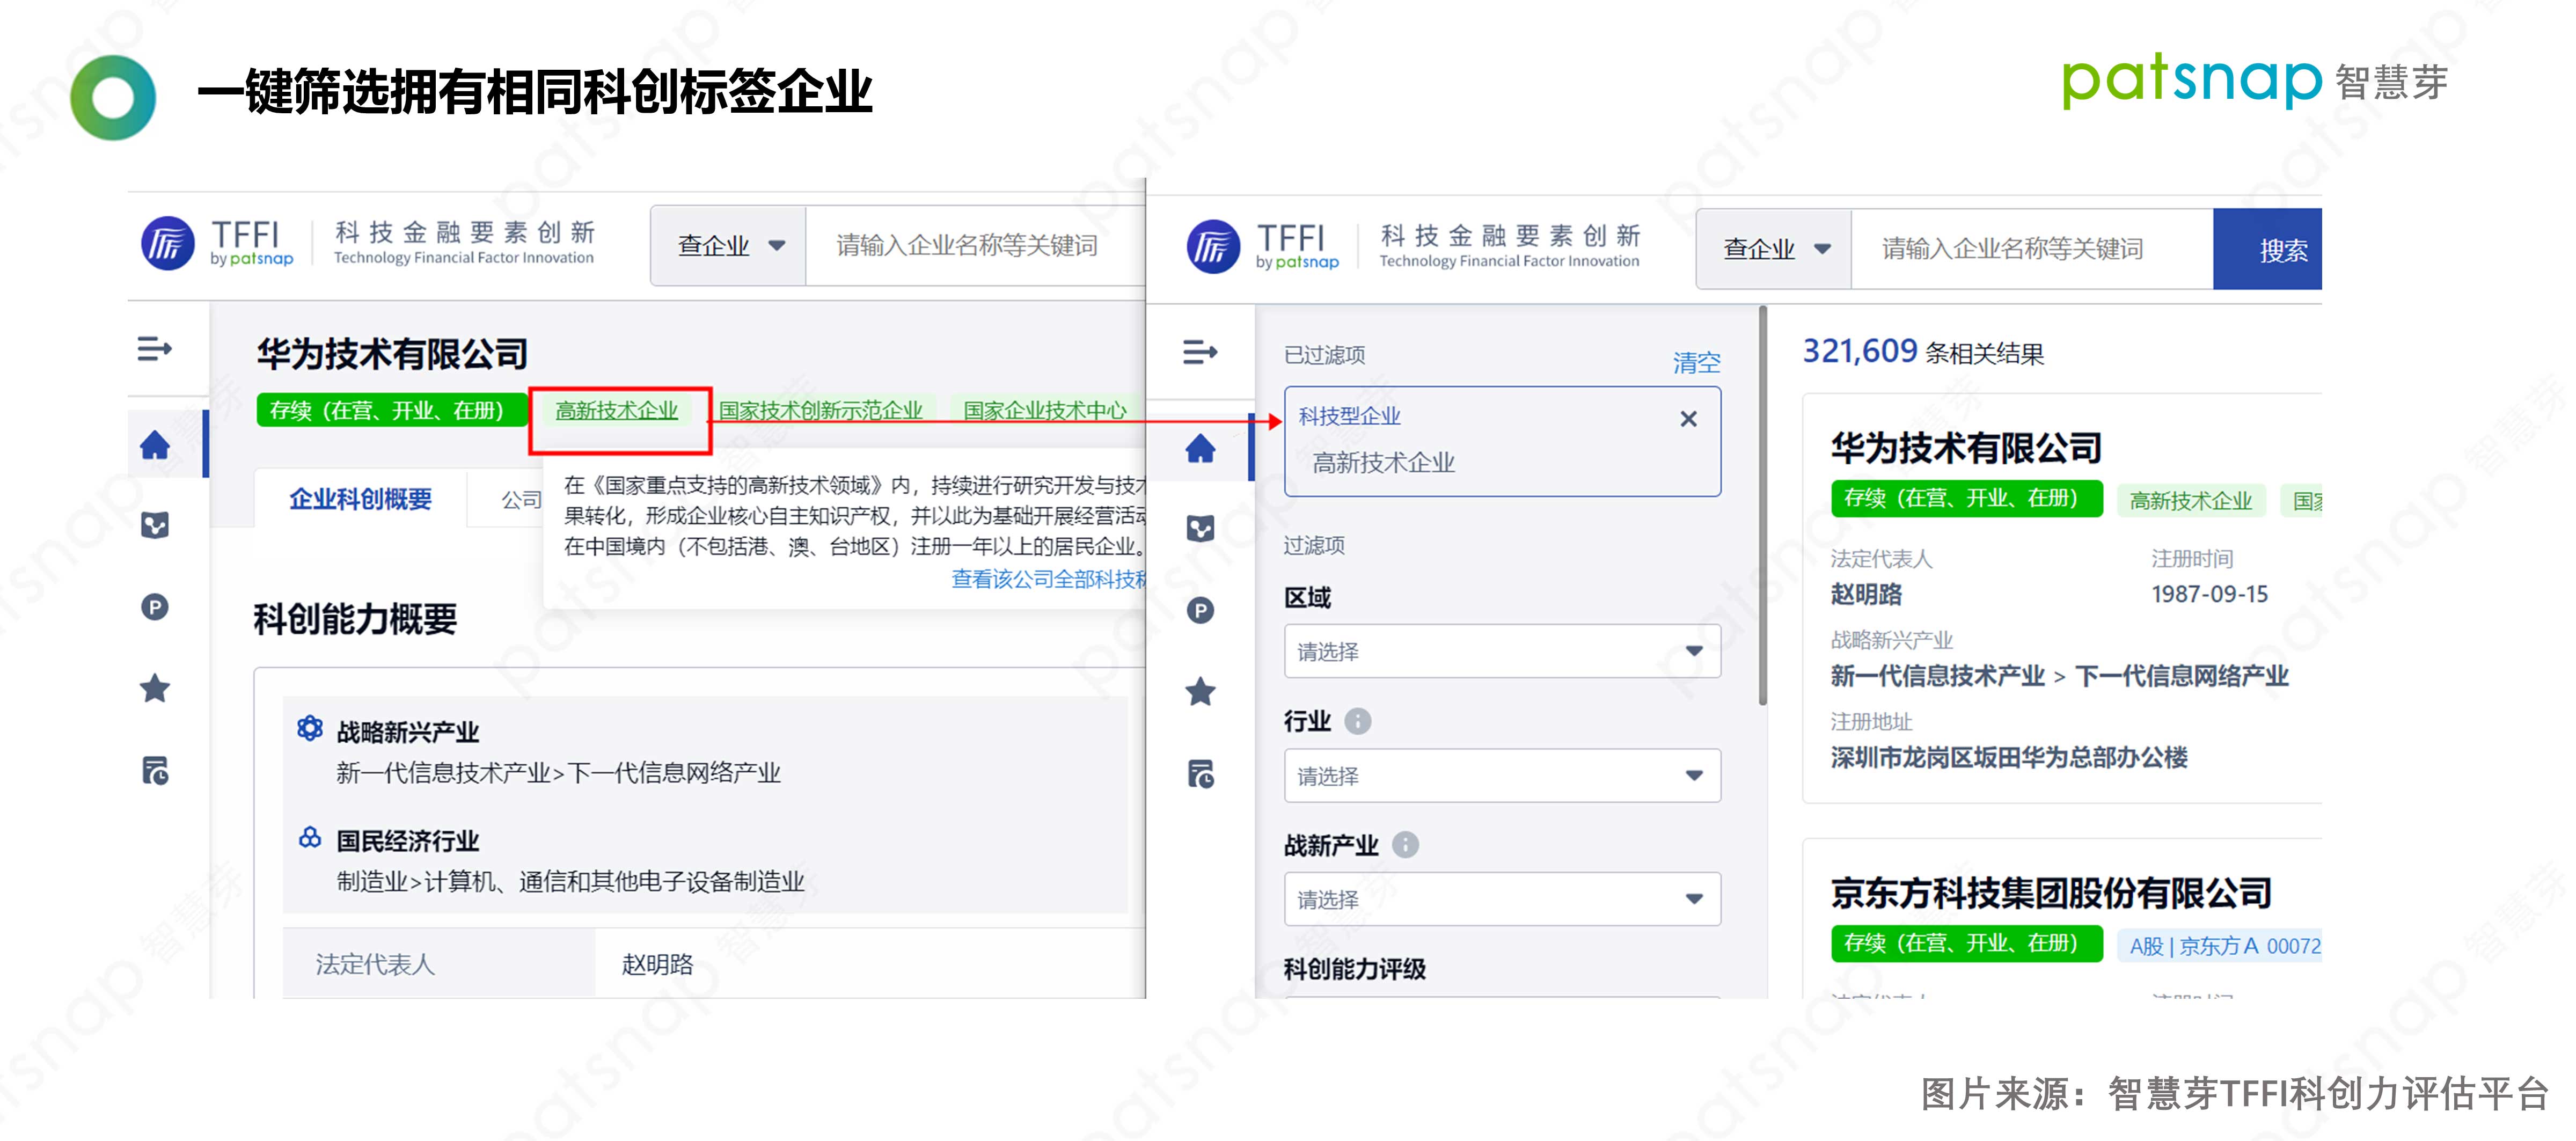Click the 高新技术企业 tag on Huawei page
Screen dimensions: 2576x1141
[616, 411]
